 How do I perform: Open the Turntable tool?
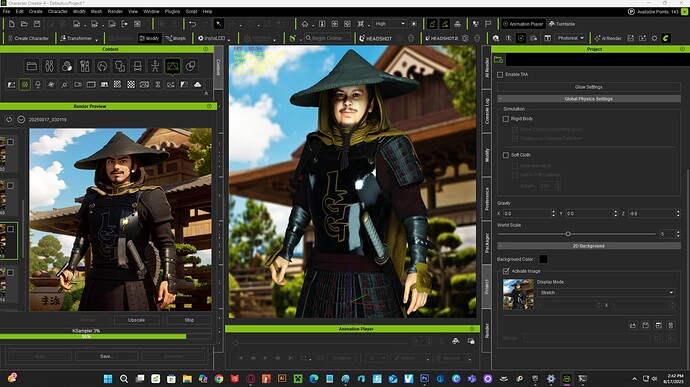pyautogui.click(x=562, y=24)
